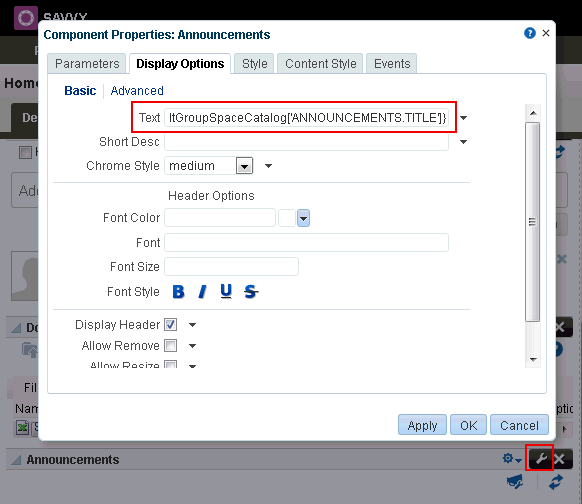The image size is (582, 504).
Task: Select the Display Options tab
Action: [180, 63]
